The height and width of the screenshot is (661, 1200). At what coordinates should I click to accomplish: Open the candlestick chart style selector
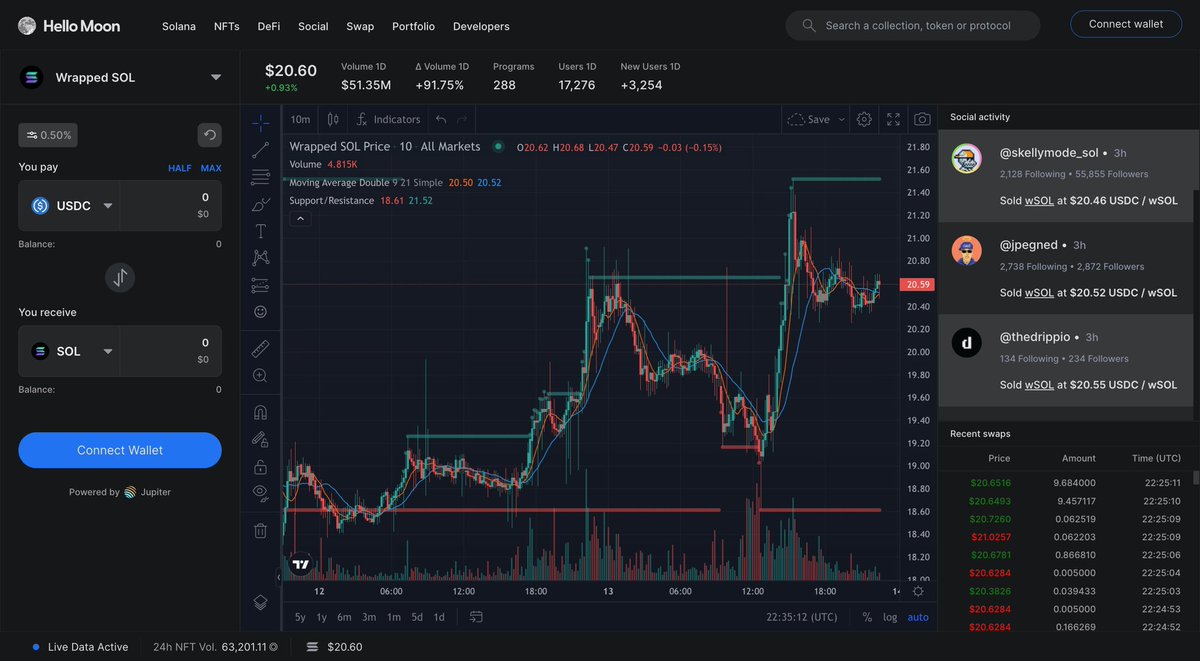tap(333, 119)
